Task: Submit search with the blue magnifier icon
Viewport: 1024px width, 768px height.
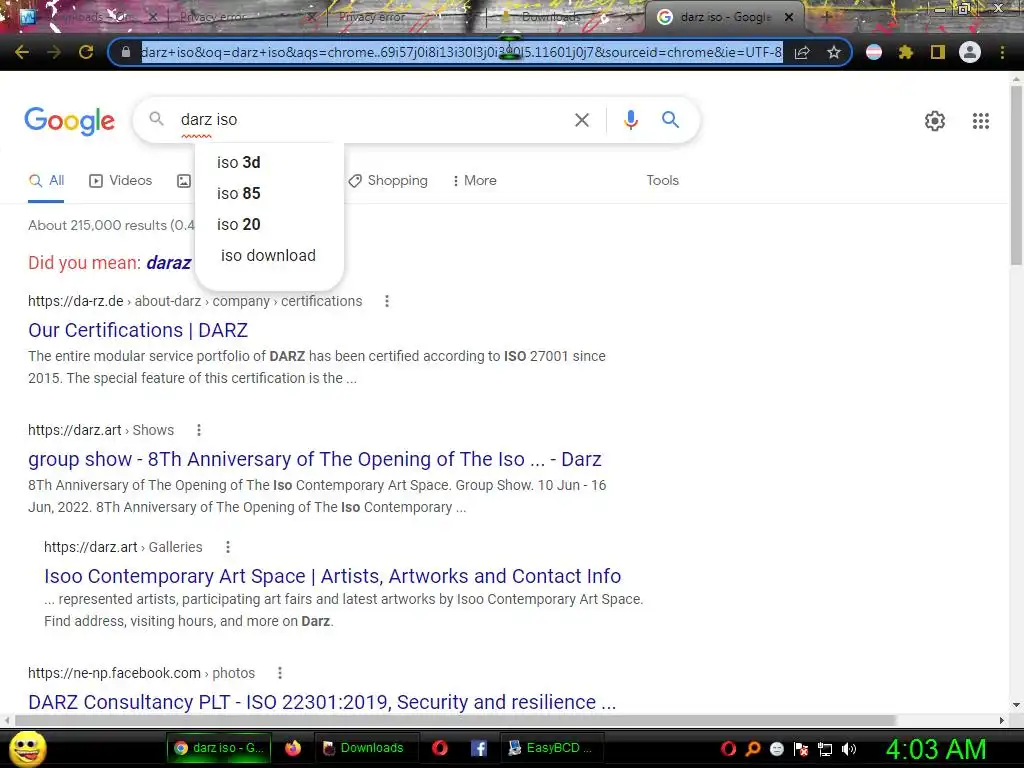Action: point(670,120)
